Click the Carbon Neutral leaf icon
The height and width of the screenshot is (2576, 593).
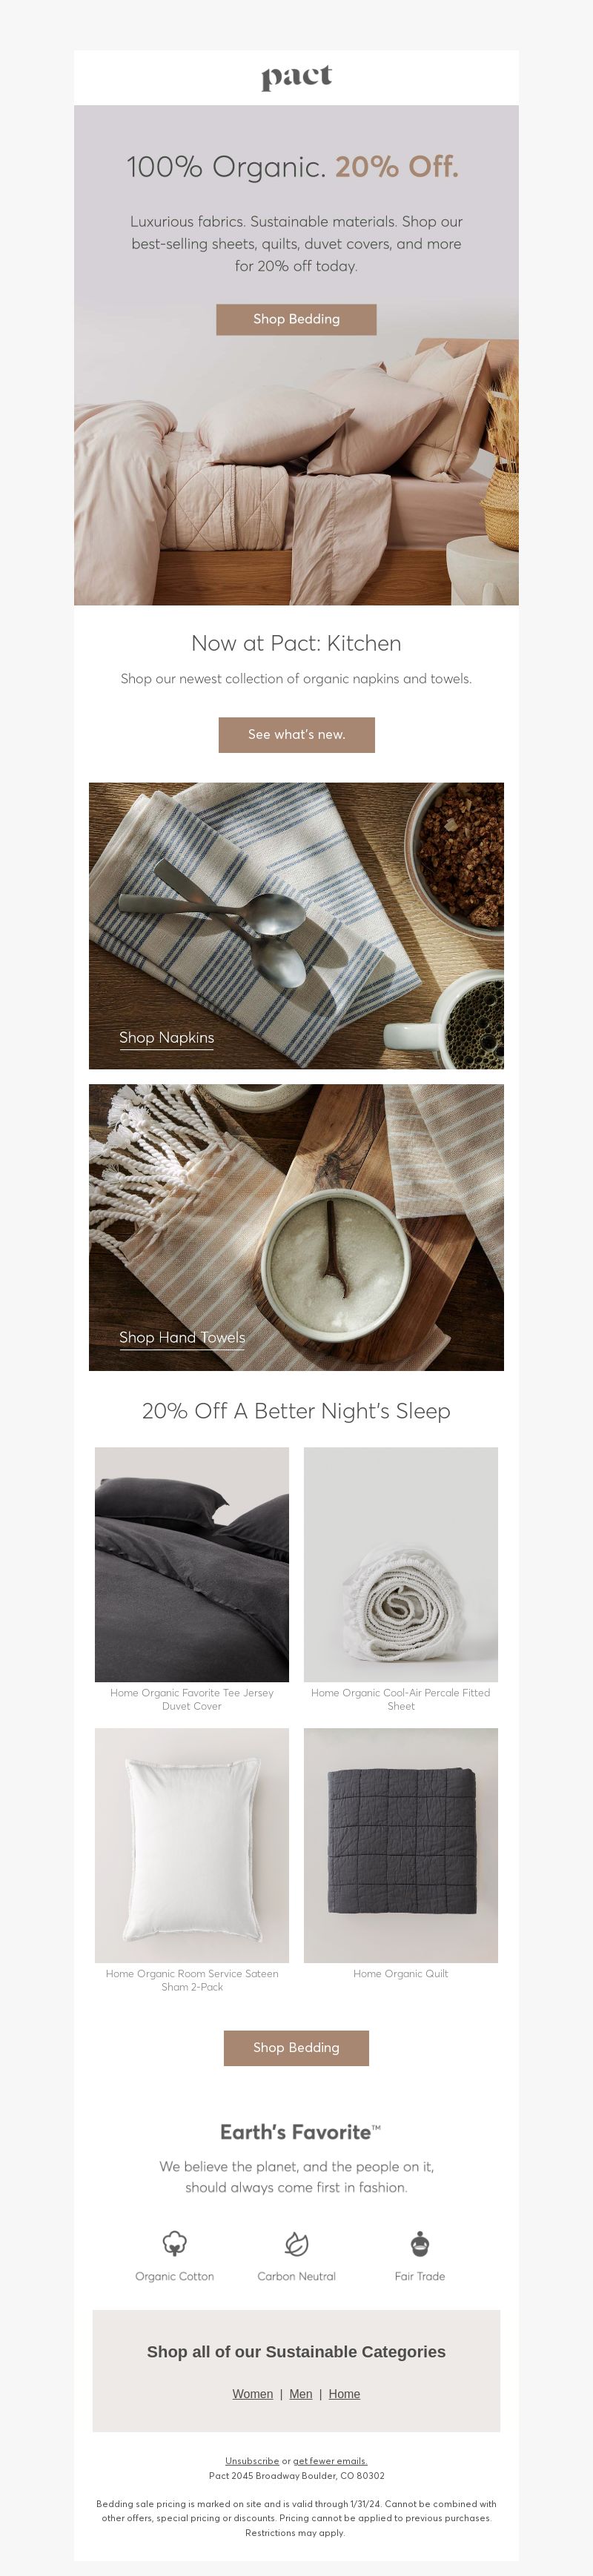tap(296, 2244)
